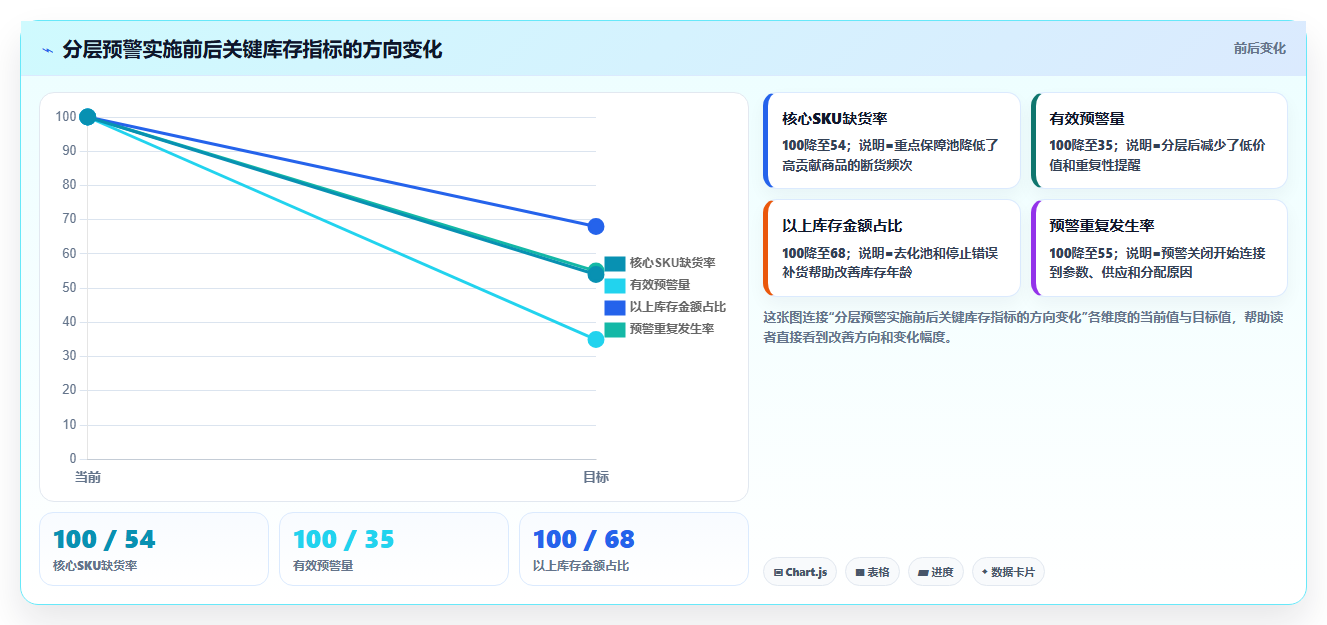1327x625 pixels.
Task: Click legend label 预警重复发生率
Action: (672, 329)
